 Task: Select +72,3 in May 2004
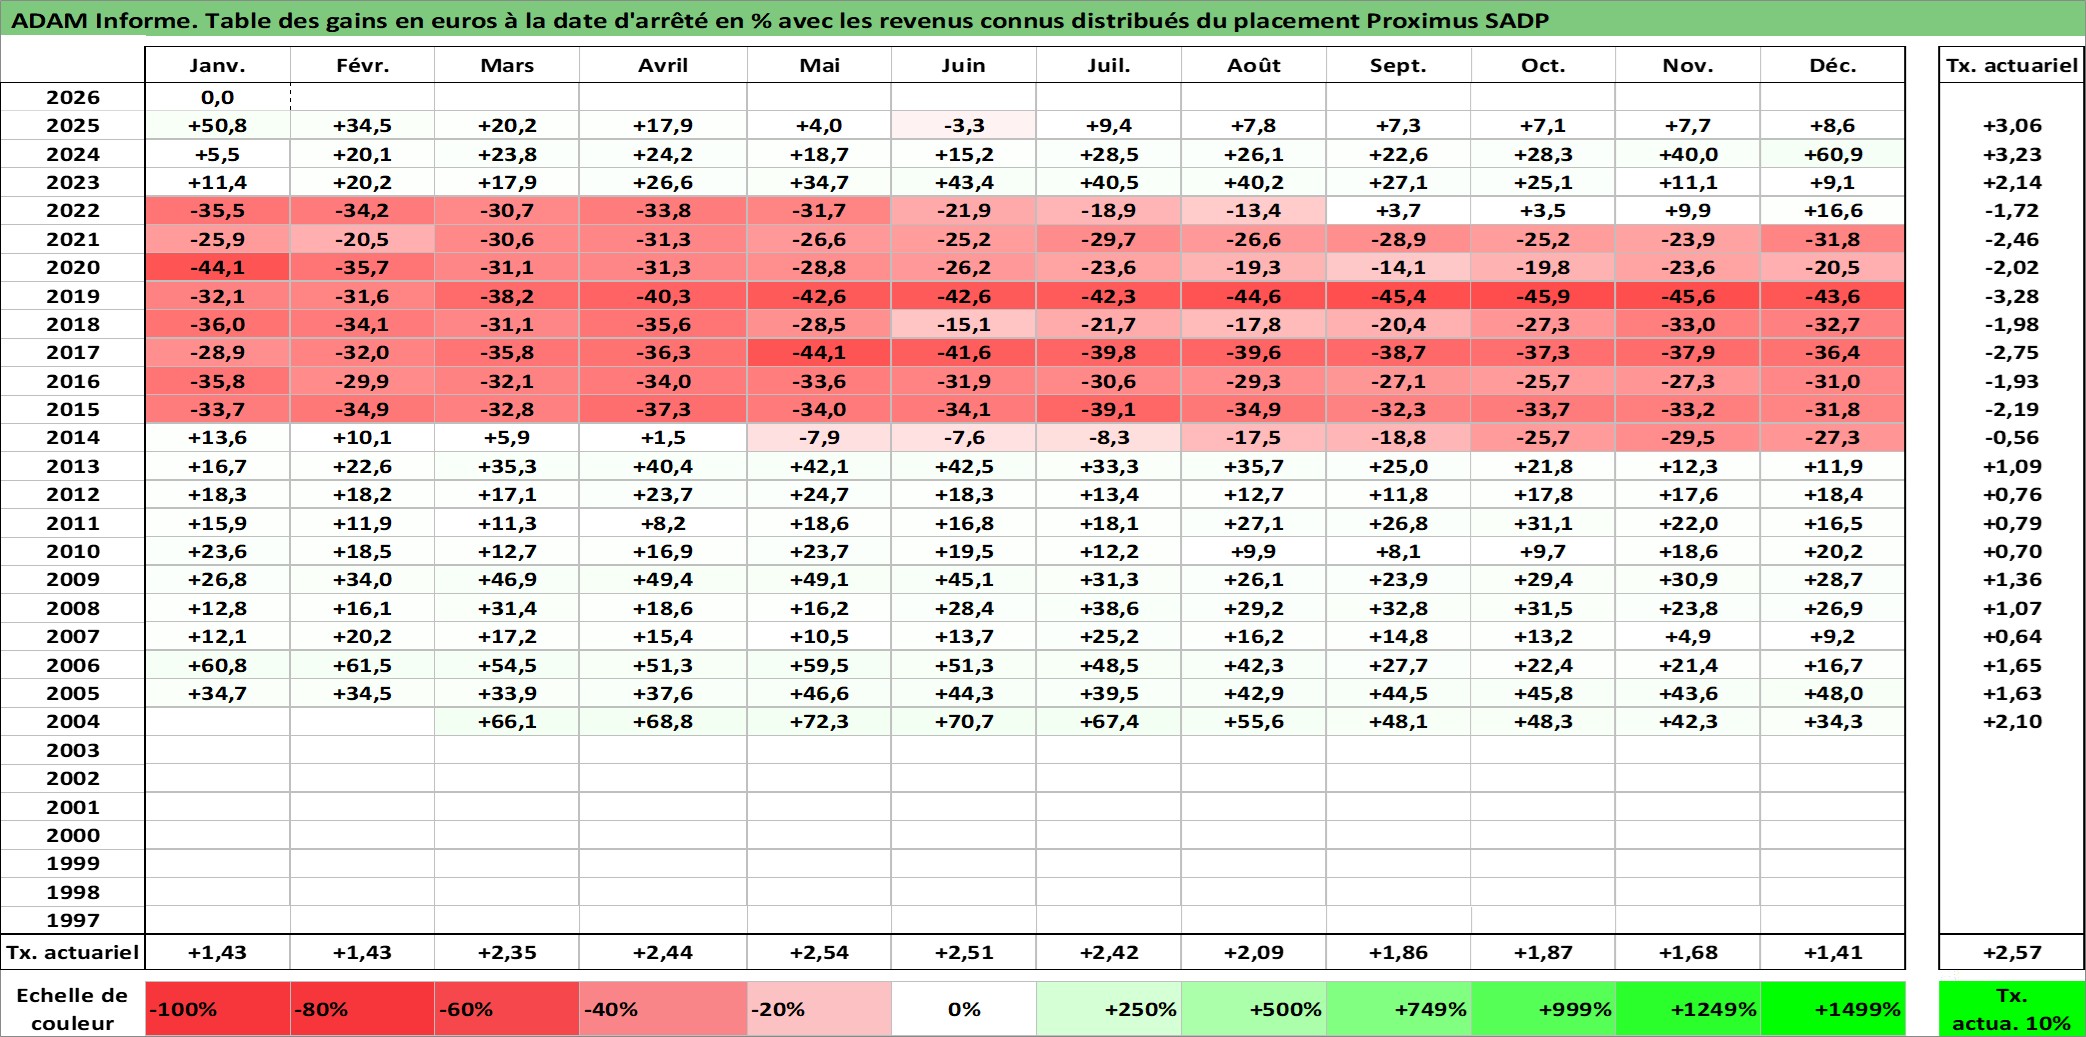coord(819,721)
